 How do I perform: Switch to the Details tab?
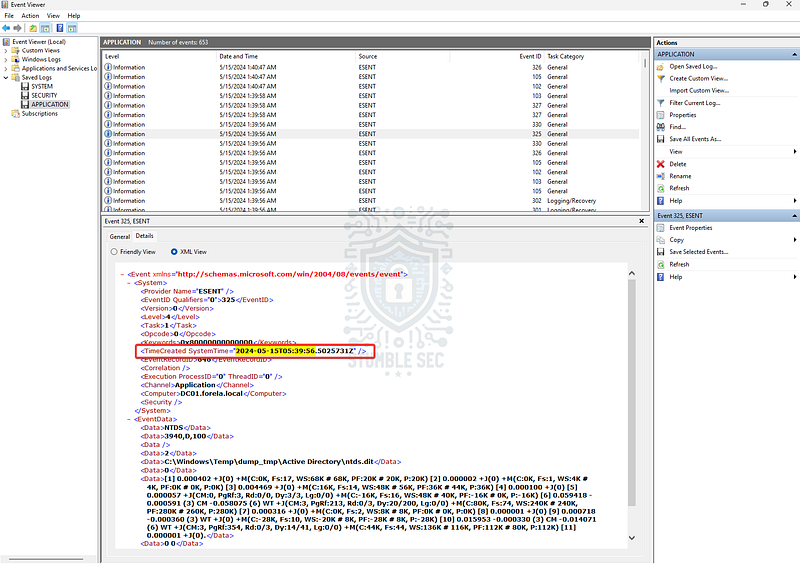(x=144, y=236)
